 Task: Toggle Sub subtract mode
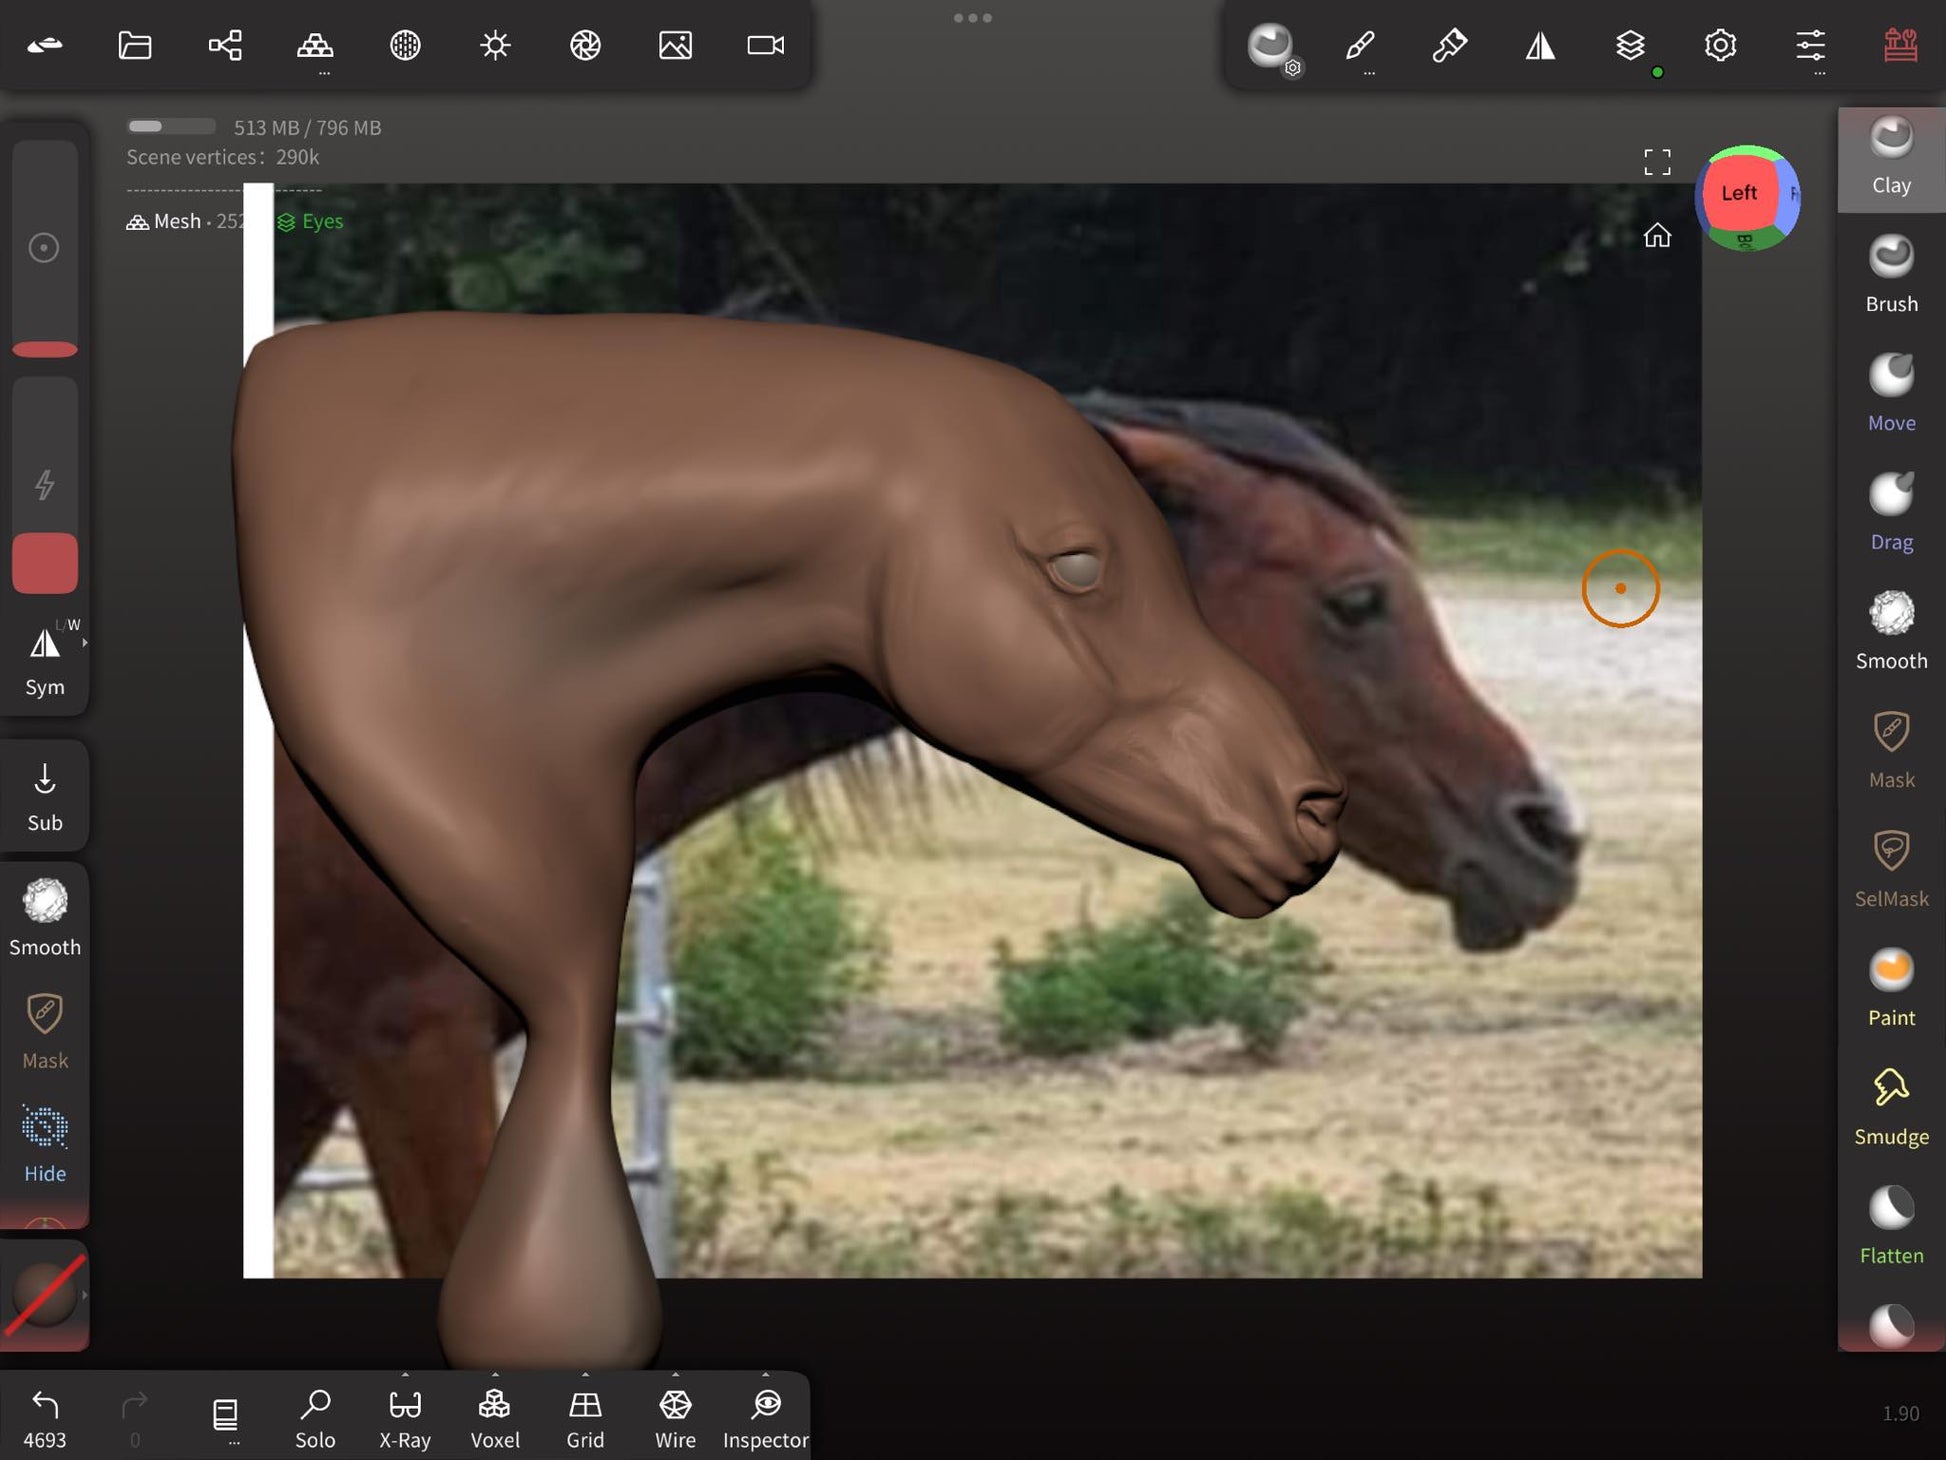tap(45, 796)
